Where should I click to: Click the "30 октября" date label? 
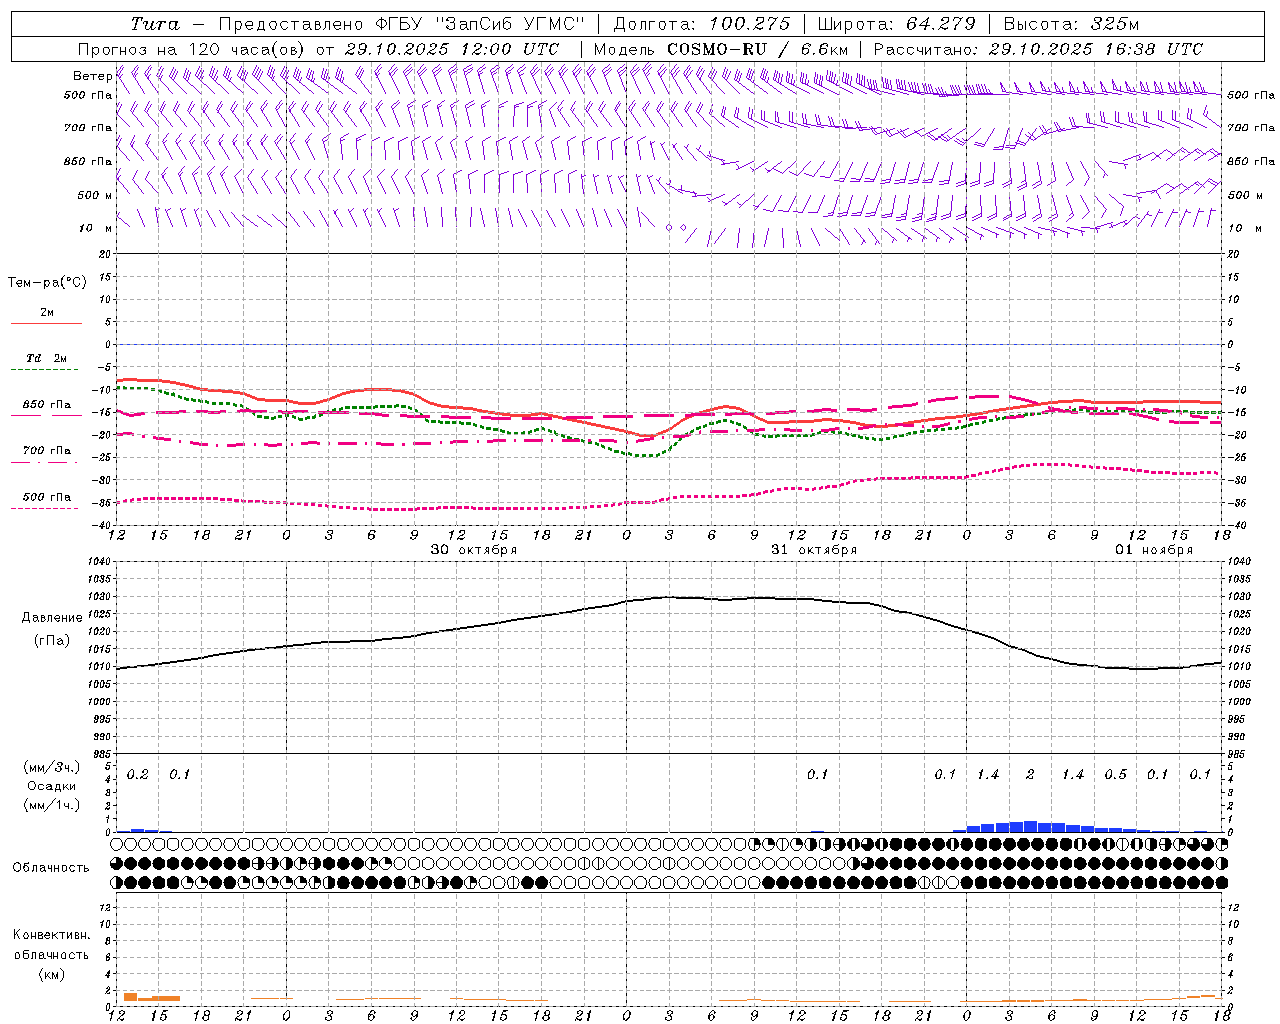click(474, 550)
